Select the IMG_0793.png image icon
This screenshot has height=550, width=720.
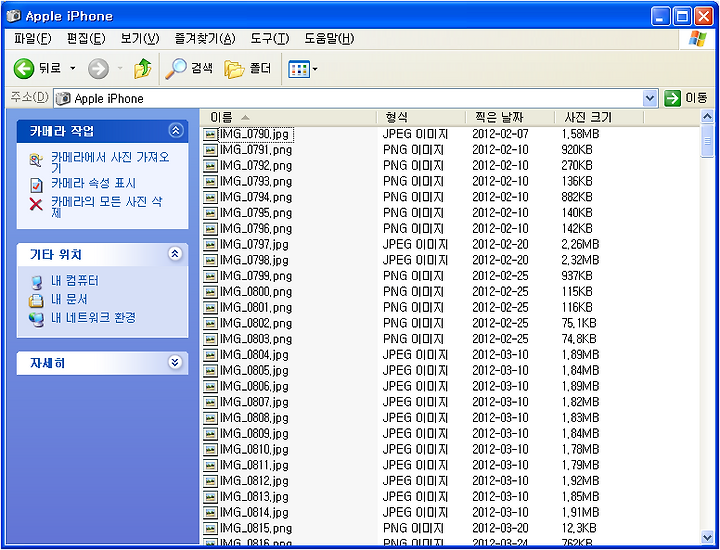210,182
